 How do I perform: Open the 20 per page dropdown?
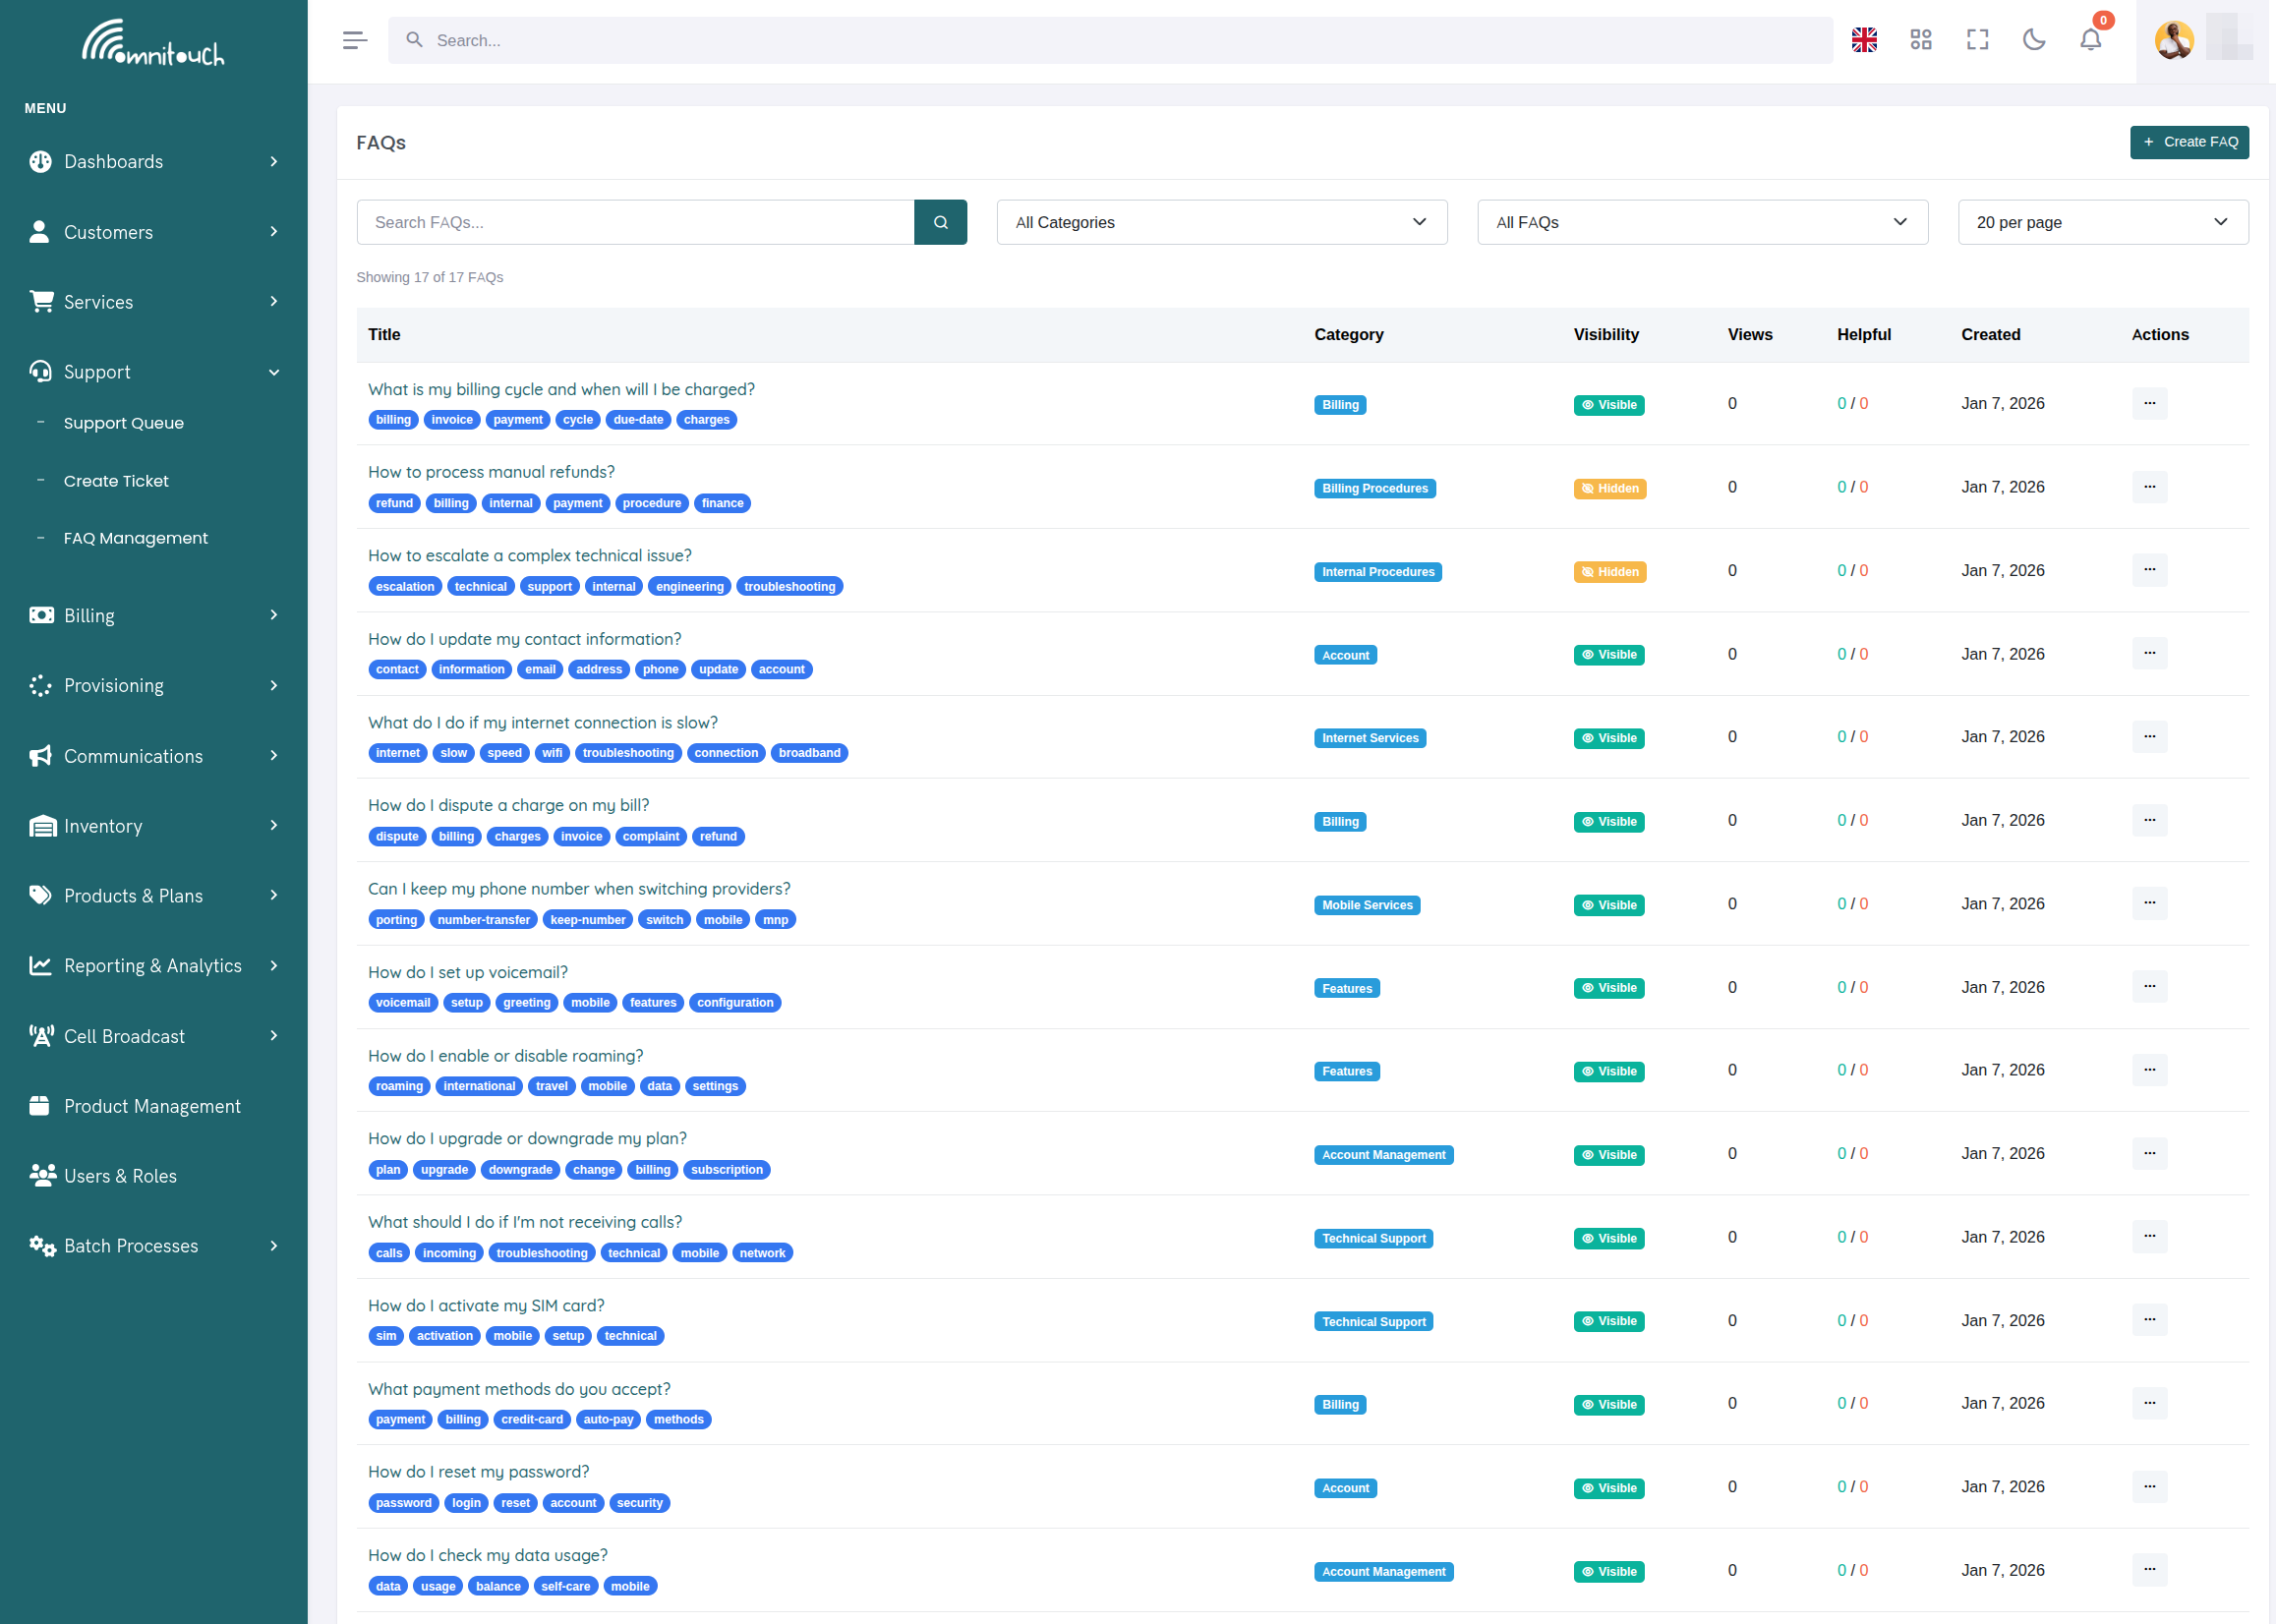[2102, 222]
